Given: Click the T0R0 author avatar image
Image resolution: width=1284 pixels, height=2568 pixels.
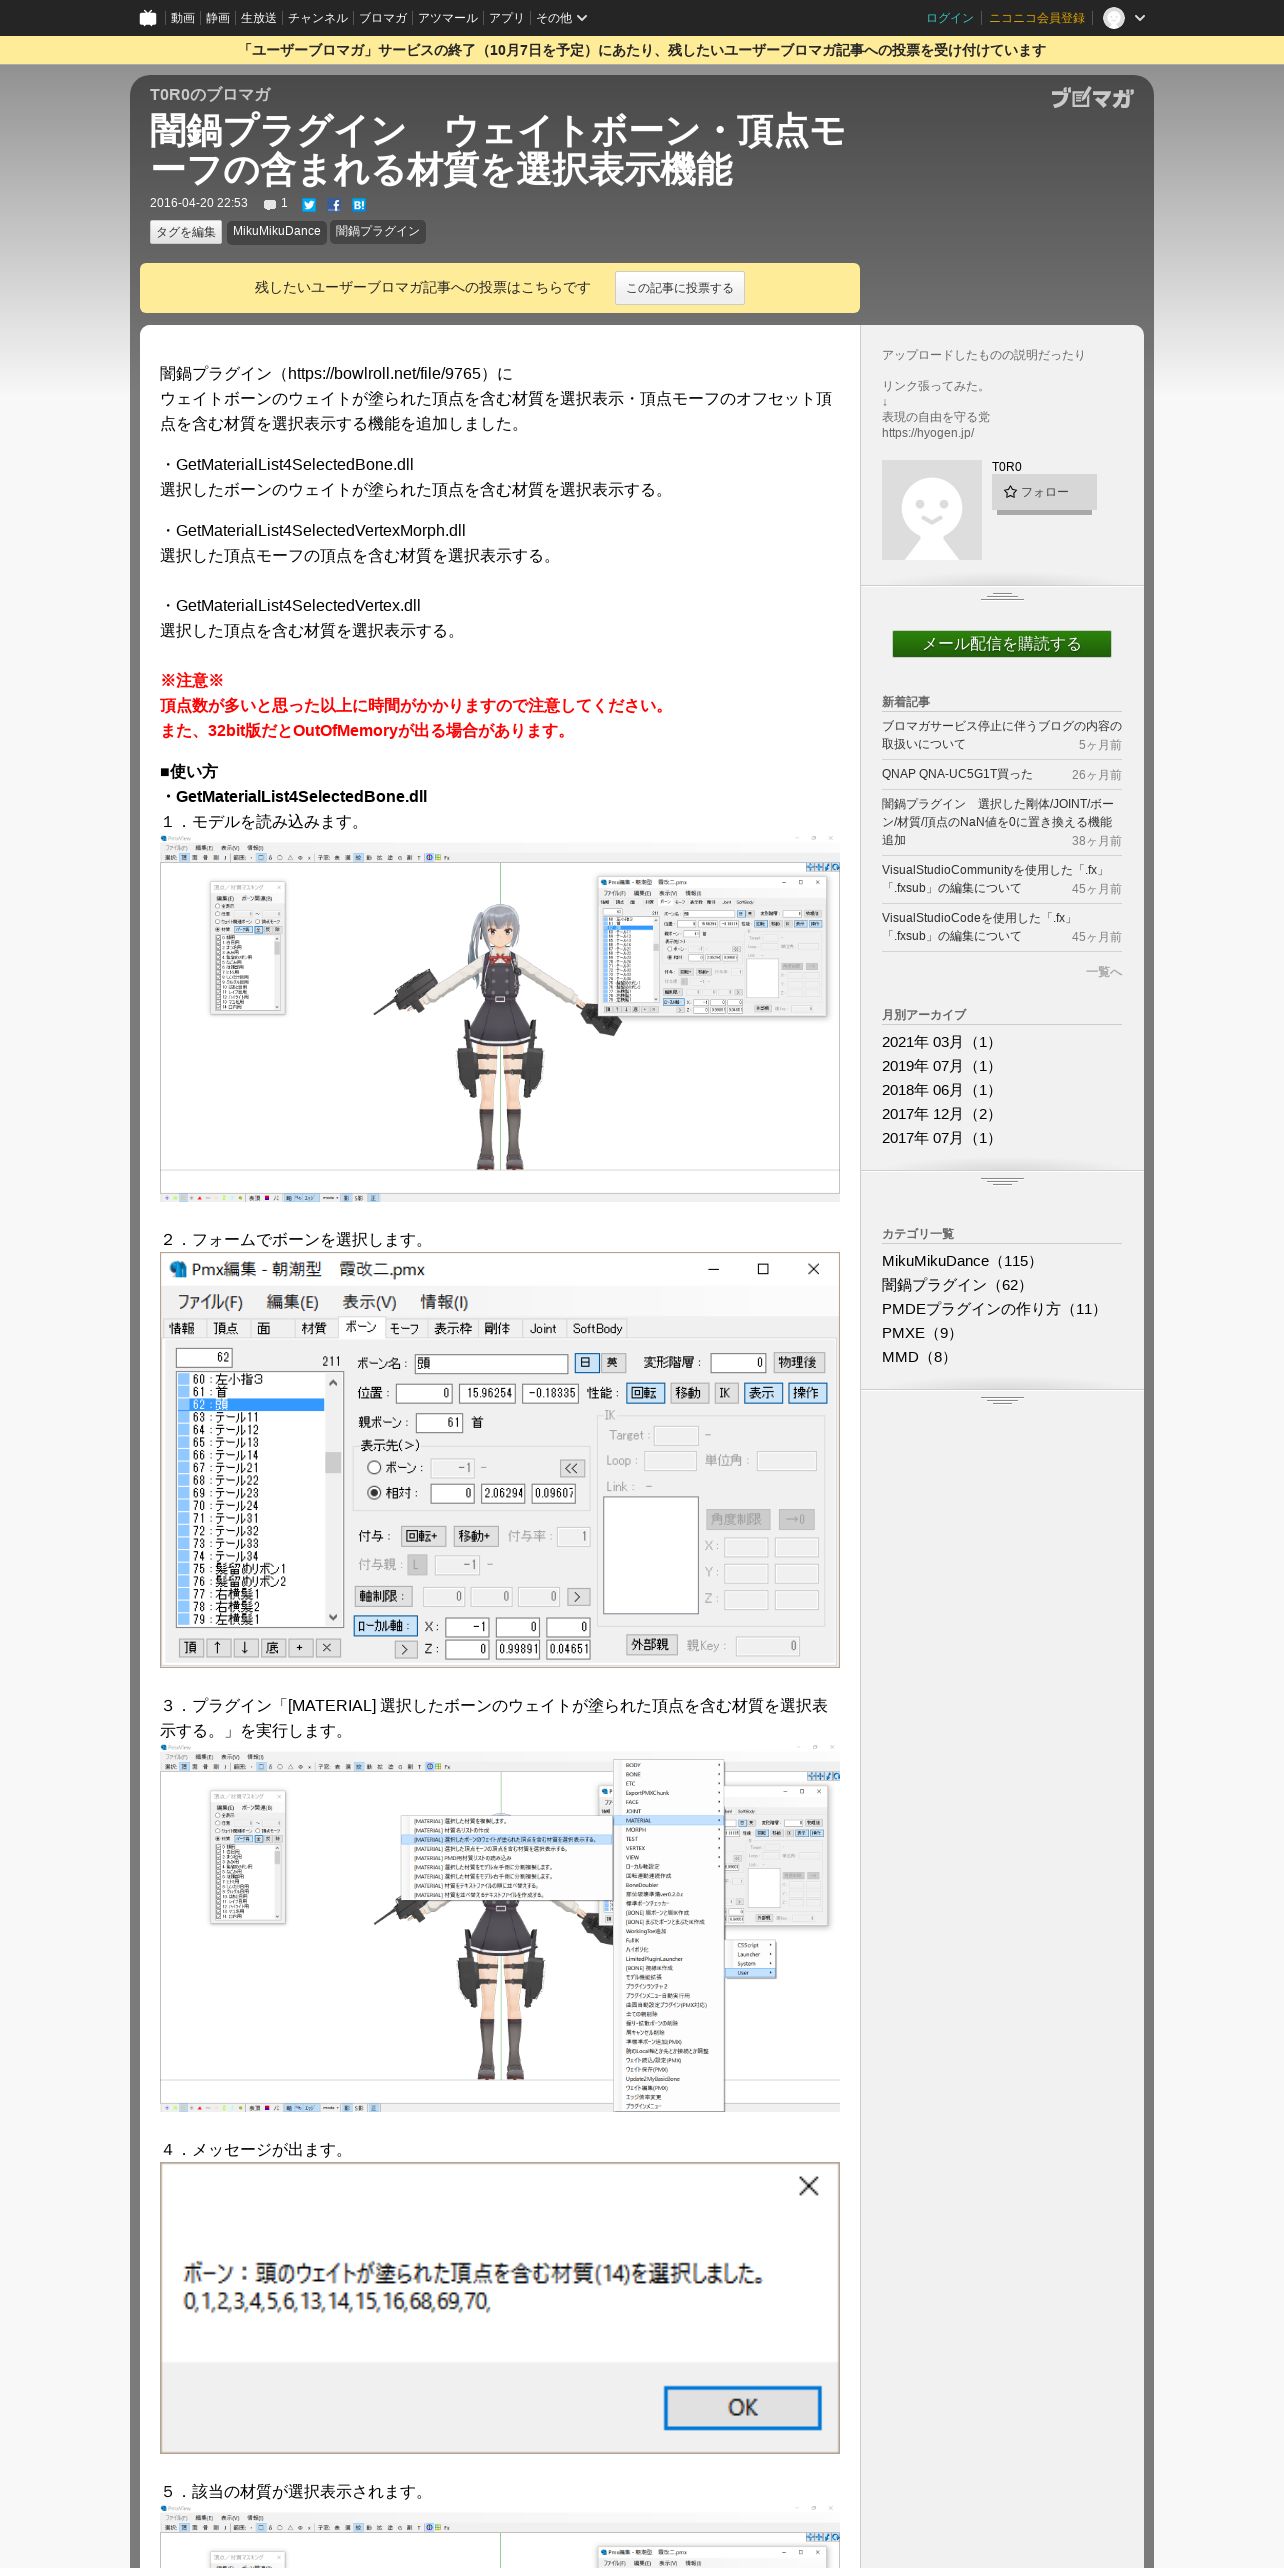Looking at the screenshot, I should [x=932, y=510].
